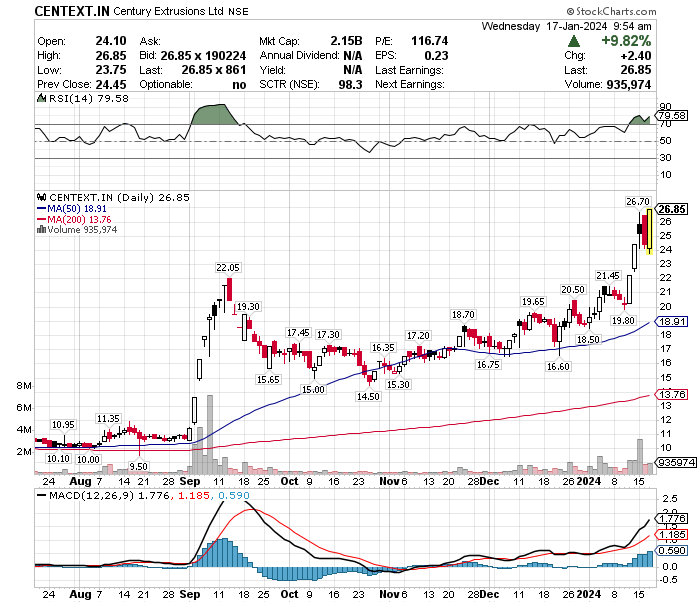Screen dimensions: 700x603
Task: Click the SCTR (NSE) value 98.3
Action: pyautogui.click(x=350, y=84)
